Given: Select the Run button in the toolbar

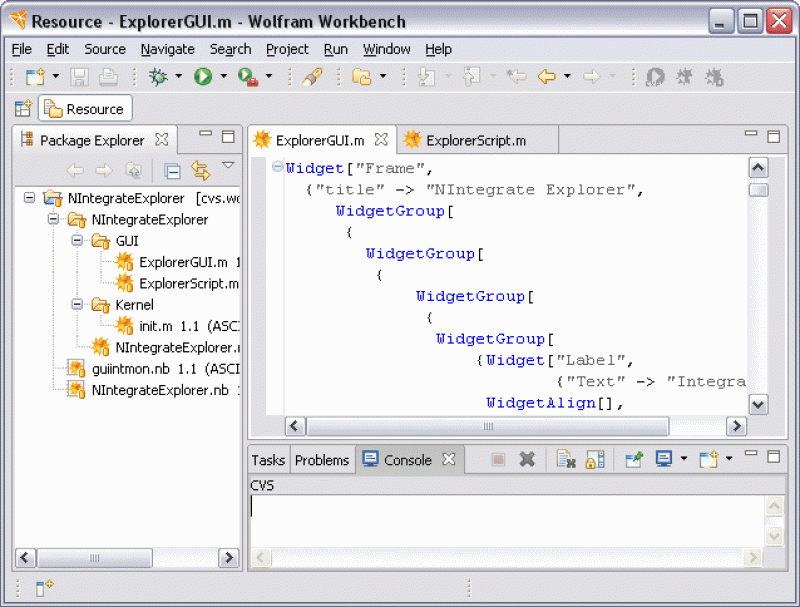Looking at the screenshot, I should coord(201,76).
